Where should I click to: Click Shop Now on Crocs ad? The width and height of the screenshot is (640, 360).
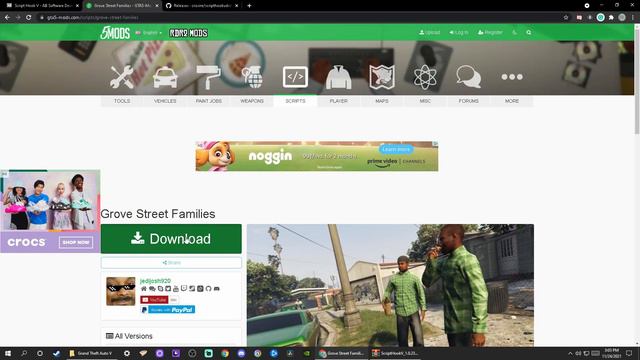click(x=76, y=242)
